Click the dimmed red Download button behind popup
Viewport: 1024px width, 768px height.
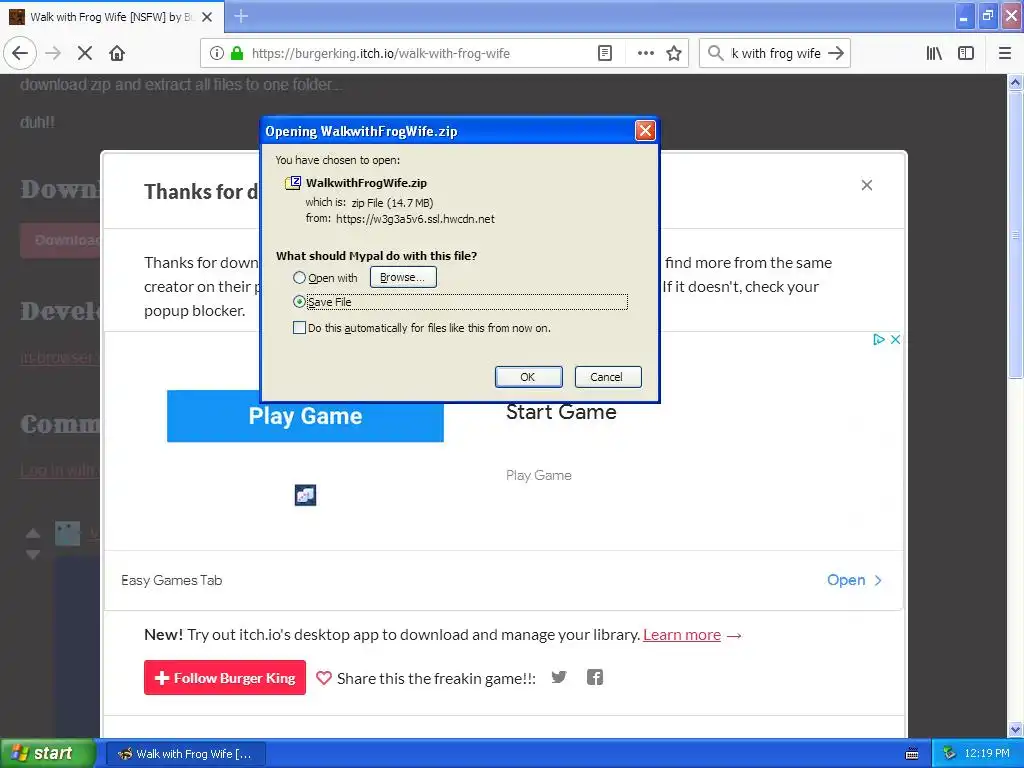(61, 240)
